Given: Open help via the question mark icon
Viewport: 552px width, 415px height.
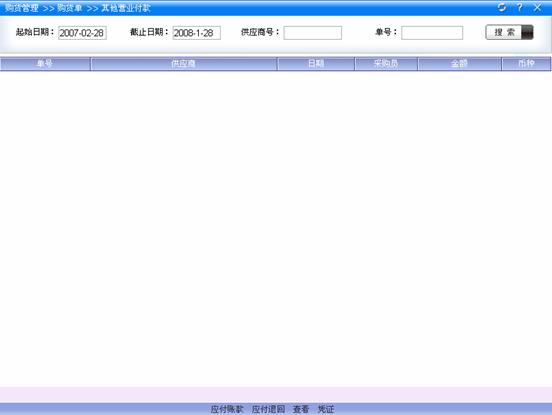Looking at the screenshot, I should tap(519, 7).
